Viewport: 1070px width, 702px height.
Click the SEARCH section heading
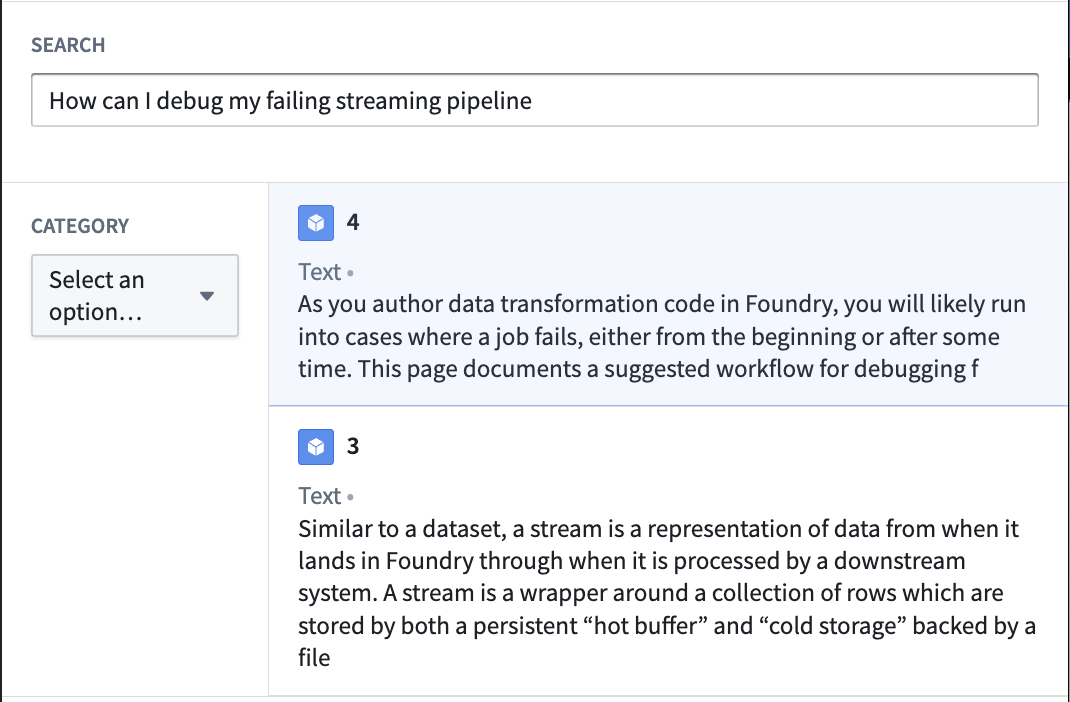point(68,45)
